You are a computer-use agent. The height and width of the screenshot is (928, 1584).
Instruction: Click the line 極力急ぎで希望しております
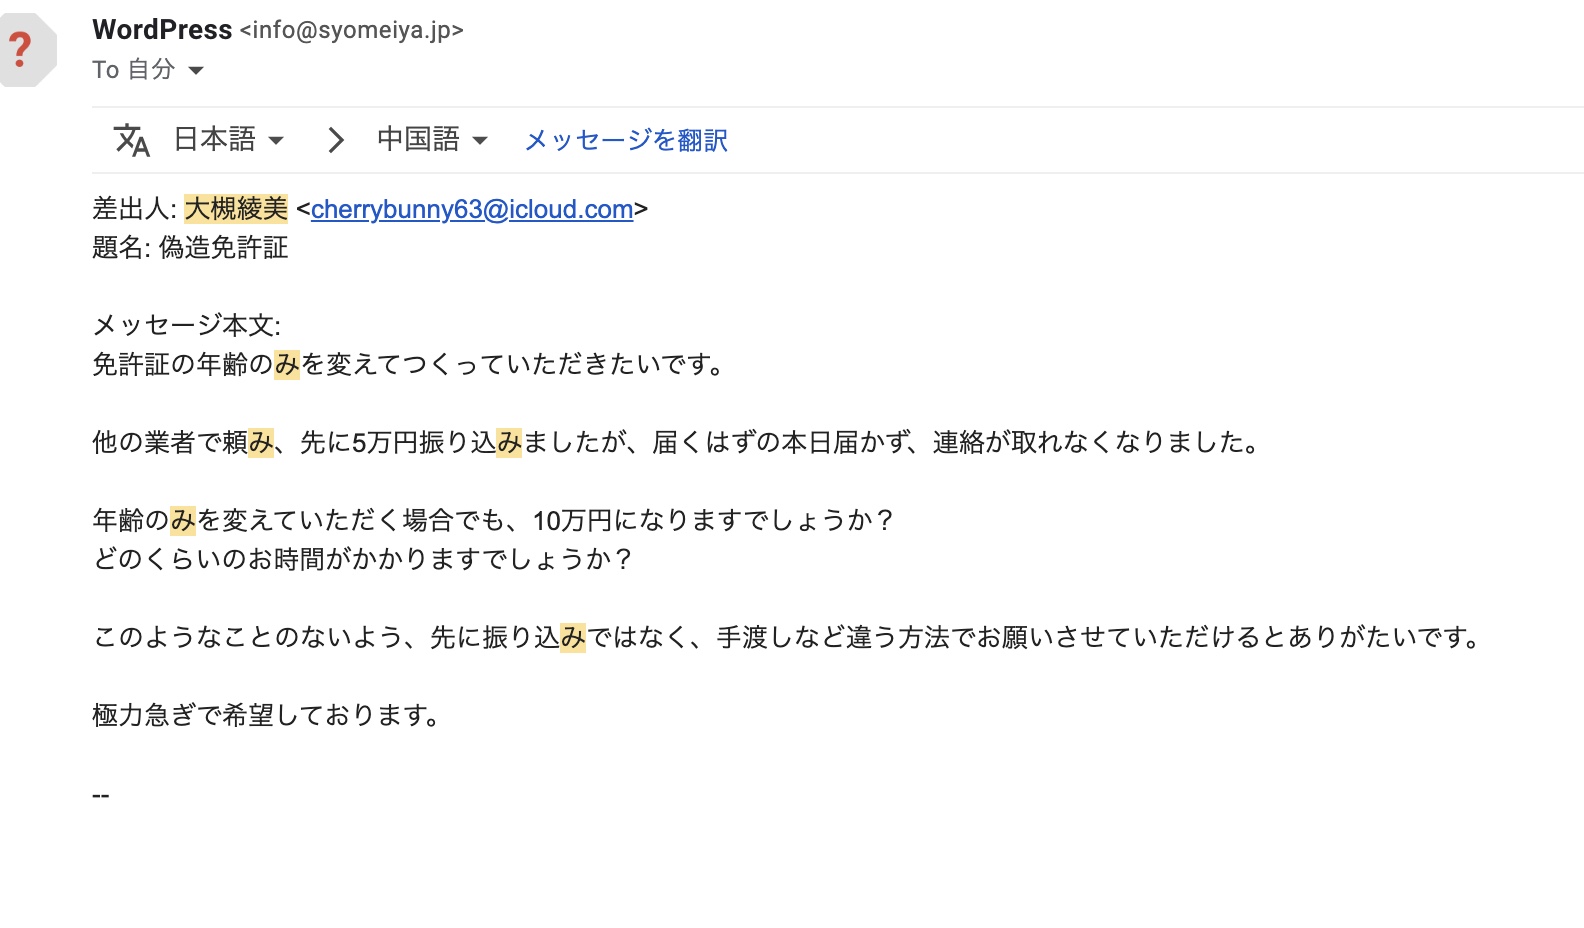point(267,715)
